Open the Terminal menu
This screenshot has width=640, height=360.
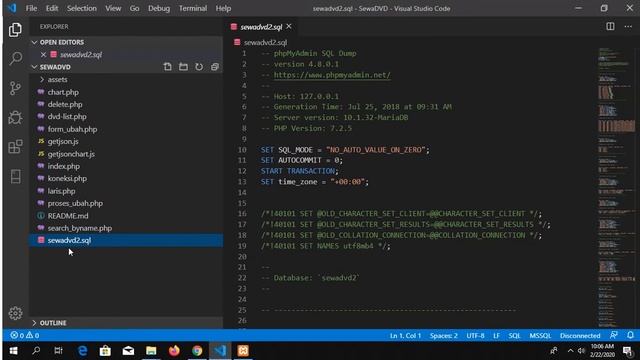coord(193,8)
